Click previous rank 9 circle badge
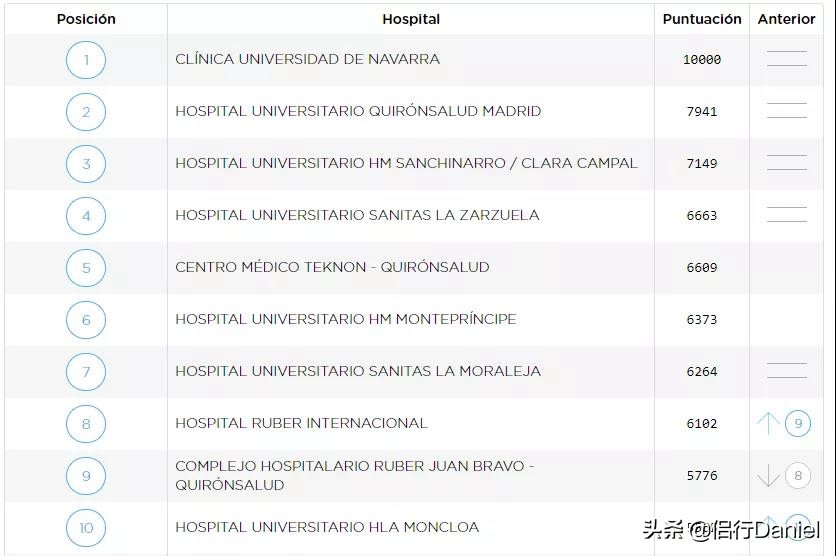 coord(798,424)
